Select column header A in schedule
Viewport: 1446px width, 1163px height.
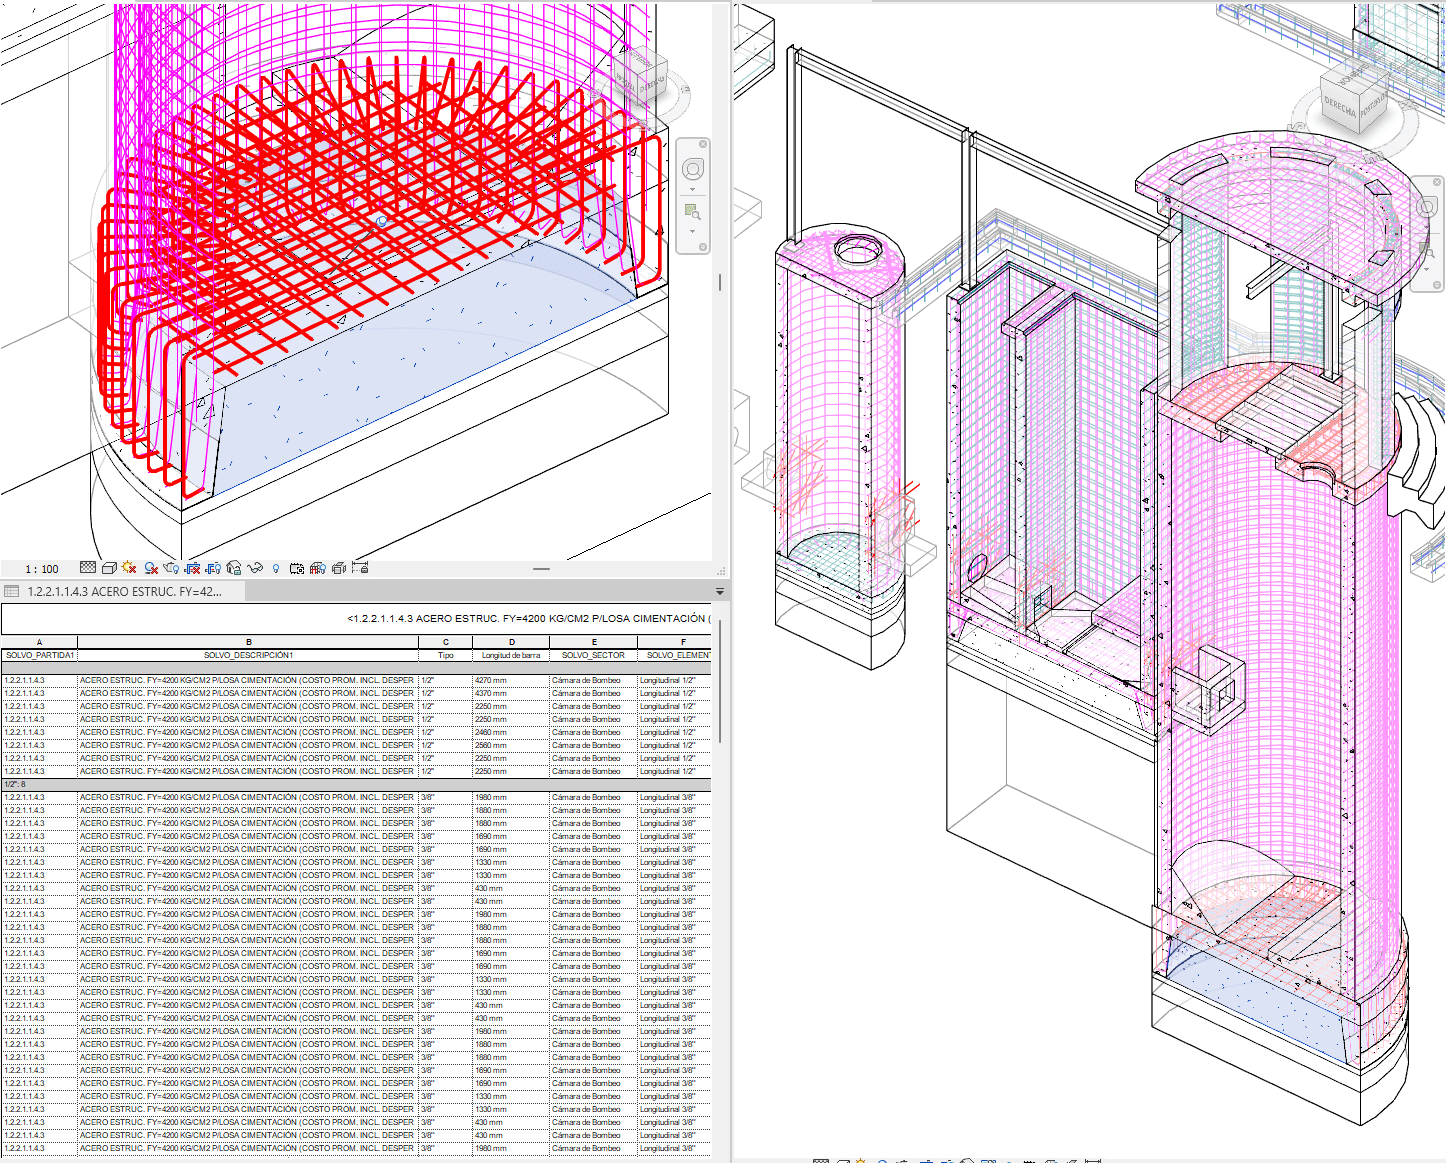(x=39, y=642)
